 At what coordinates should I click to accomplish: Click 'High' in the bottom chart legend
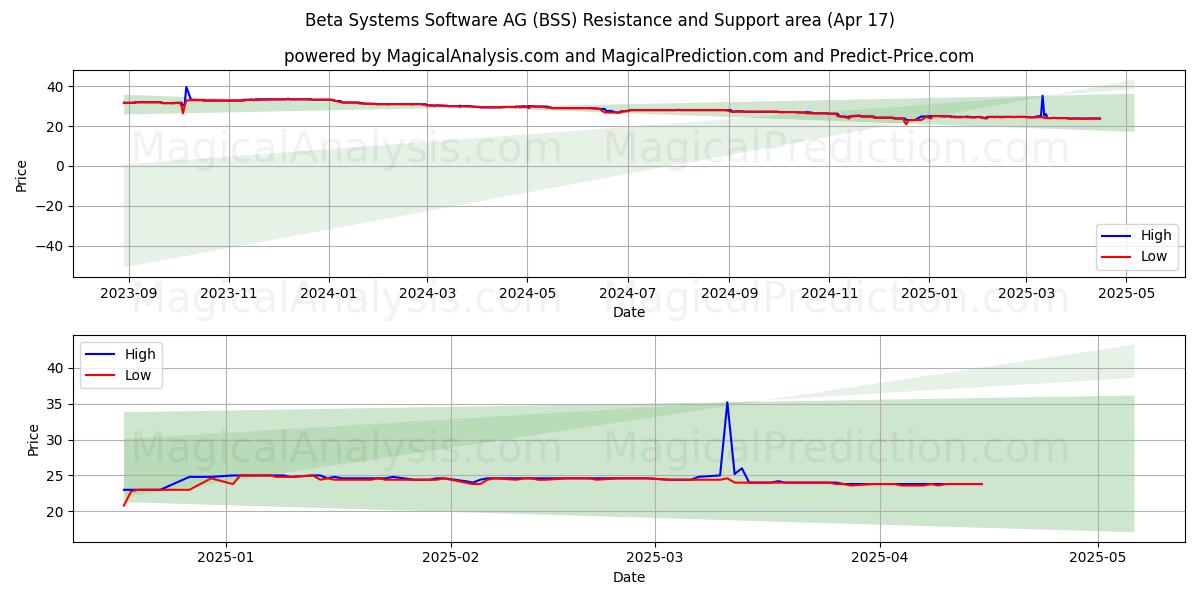click(x=139, y=355)
